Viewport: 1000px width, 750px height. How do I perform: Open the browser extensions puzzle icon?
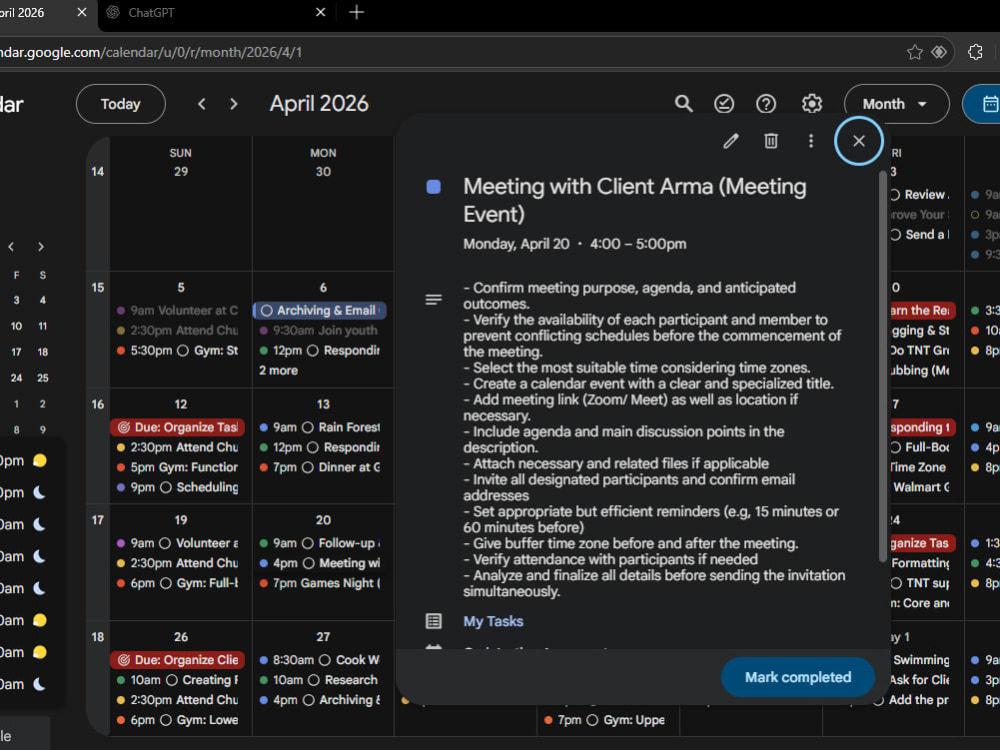pos(975,52)
